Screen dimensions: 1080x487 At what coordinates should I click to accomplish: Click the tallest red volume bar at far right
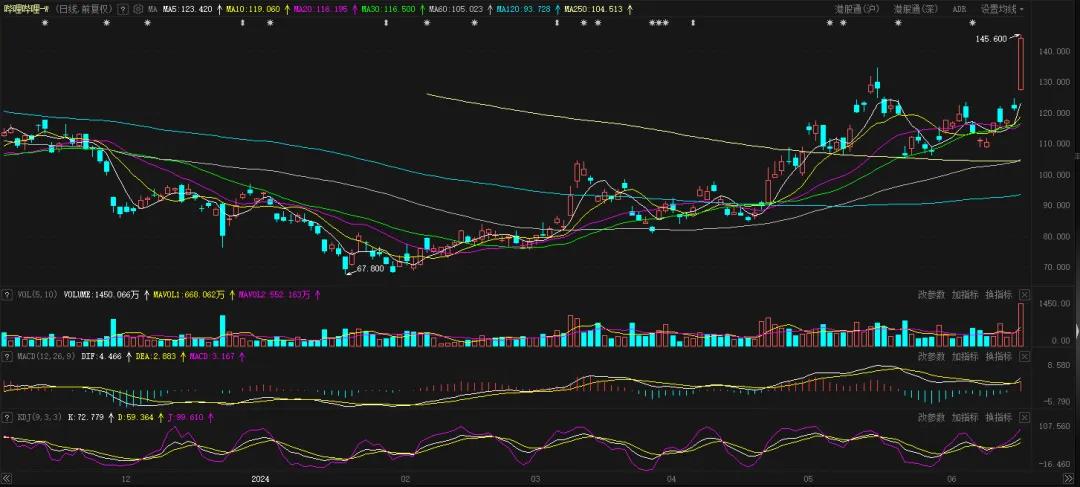pos(1021,324)
